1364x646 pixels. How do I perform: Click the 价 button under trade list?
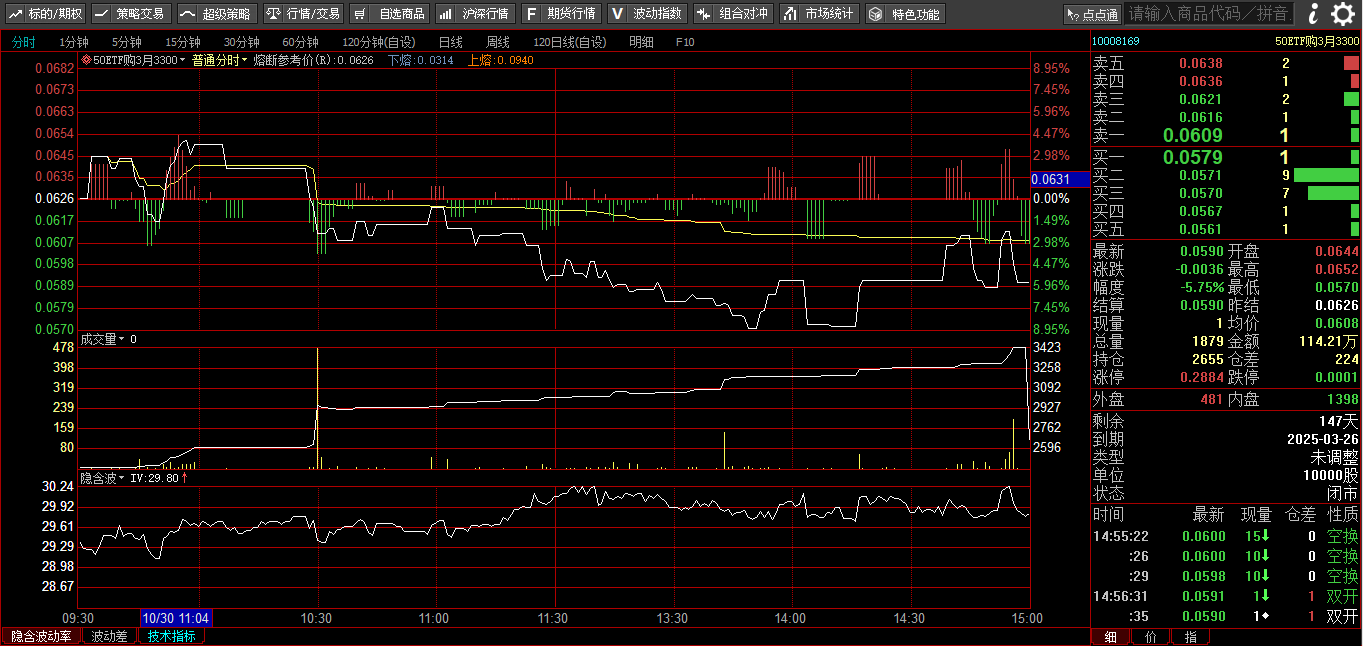point(1150,636)
